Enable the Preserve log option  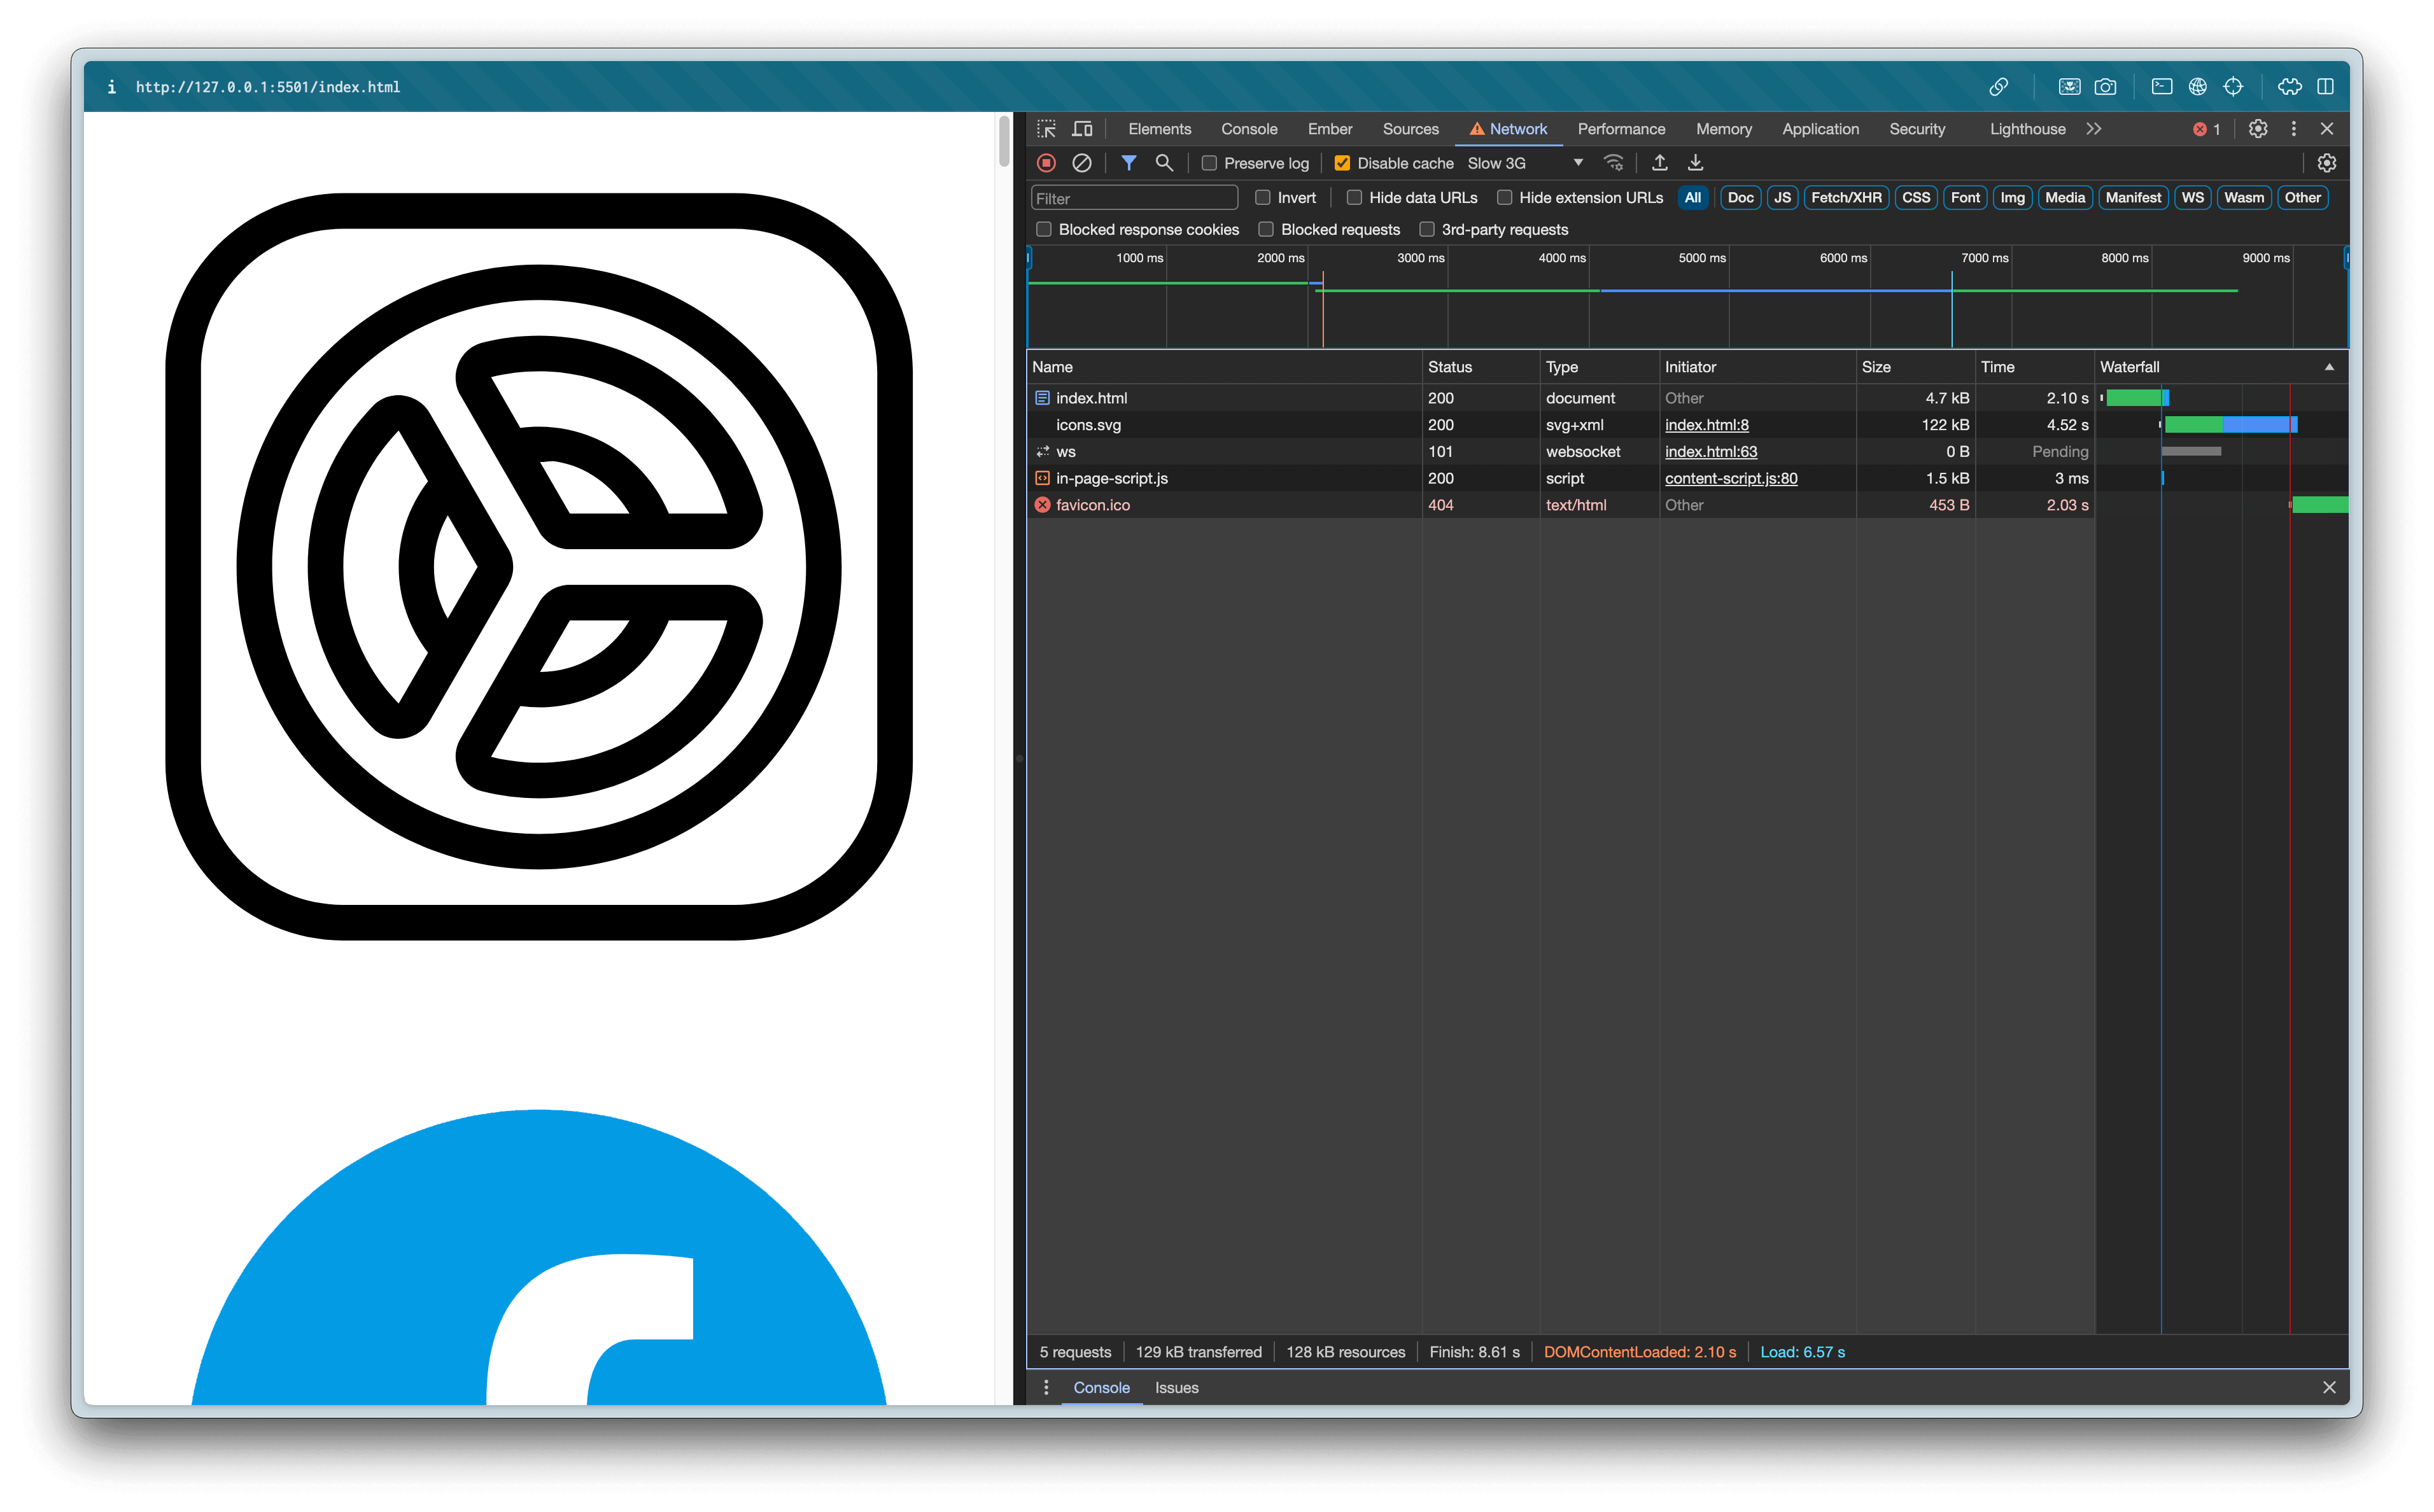(1209, 162)
